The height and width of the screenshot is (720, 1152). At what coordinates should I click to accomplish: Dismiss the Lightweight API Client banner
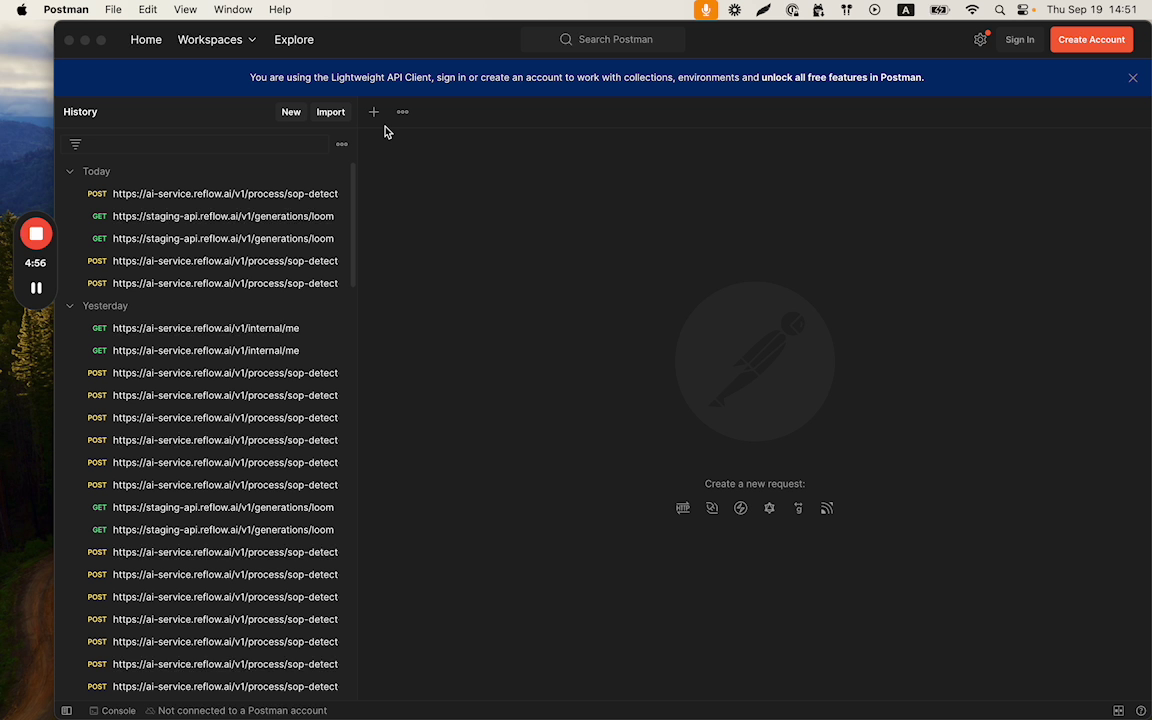[1132, 77]
